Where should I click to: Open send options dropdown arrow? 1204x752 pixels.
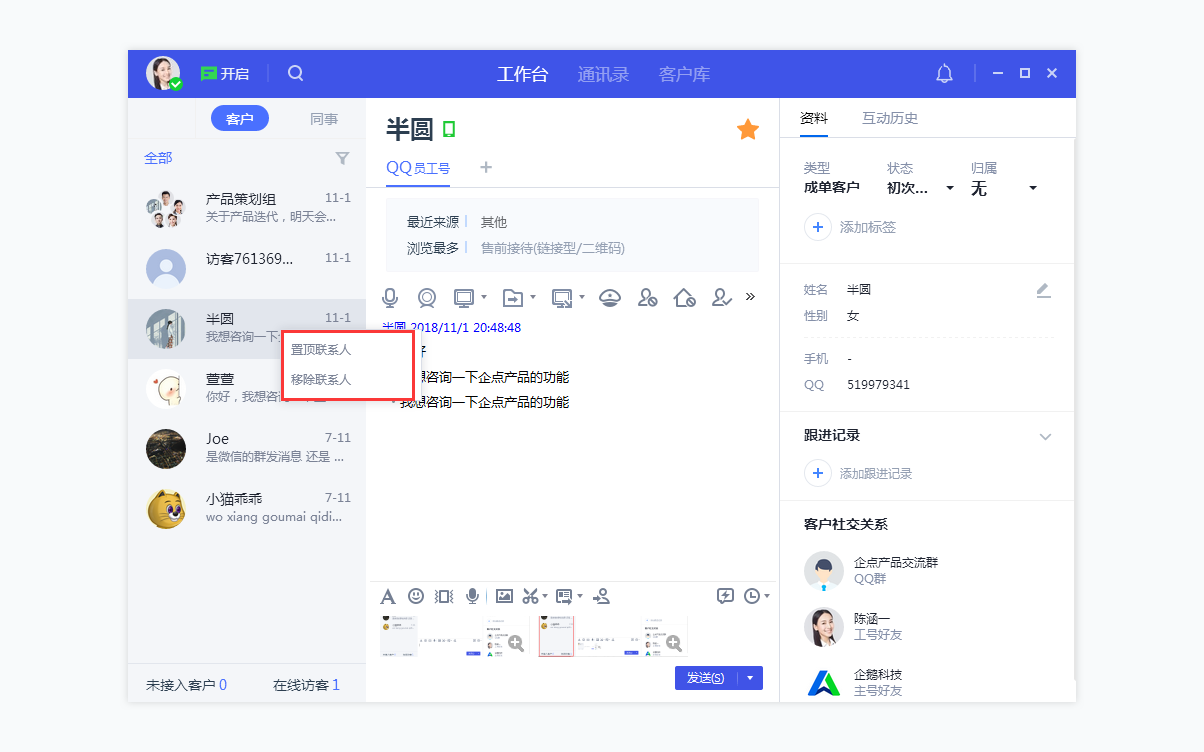[750, 678]
